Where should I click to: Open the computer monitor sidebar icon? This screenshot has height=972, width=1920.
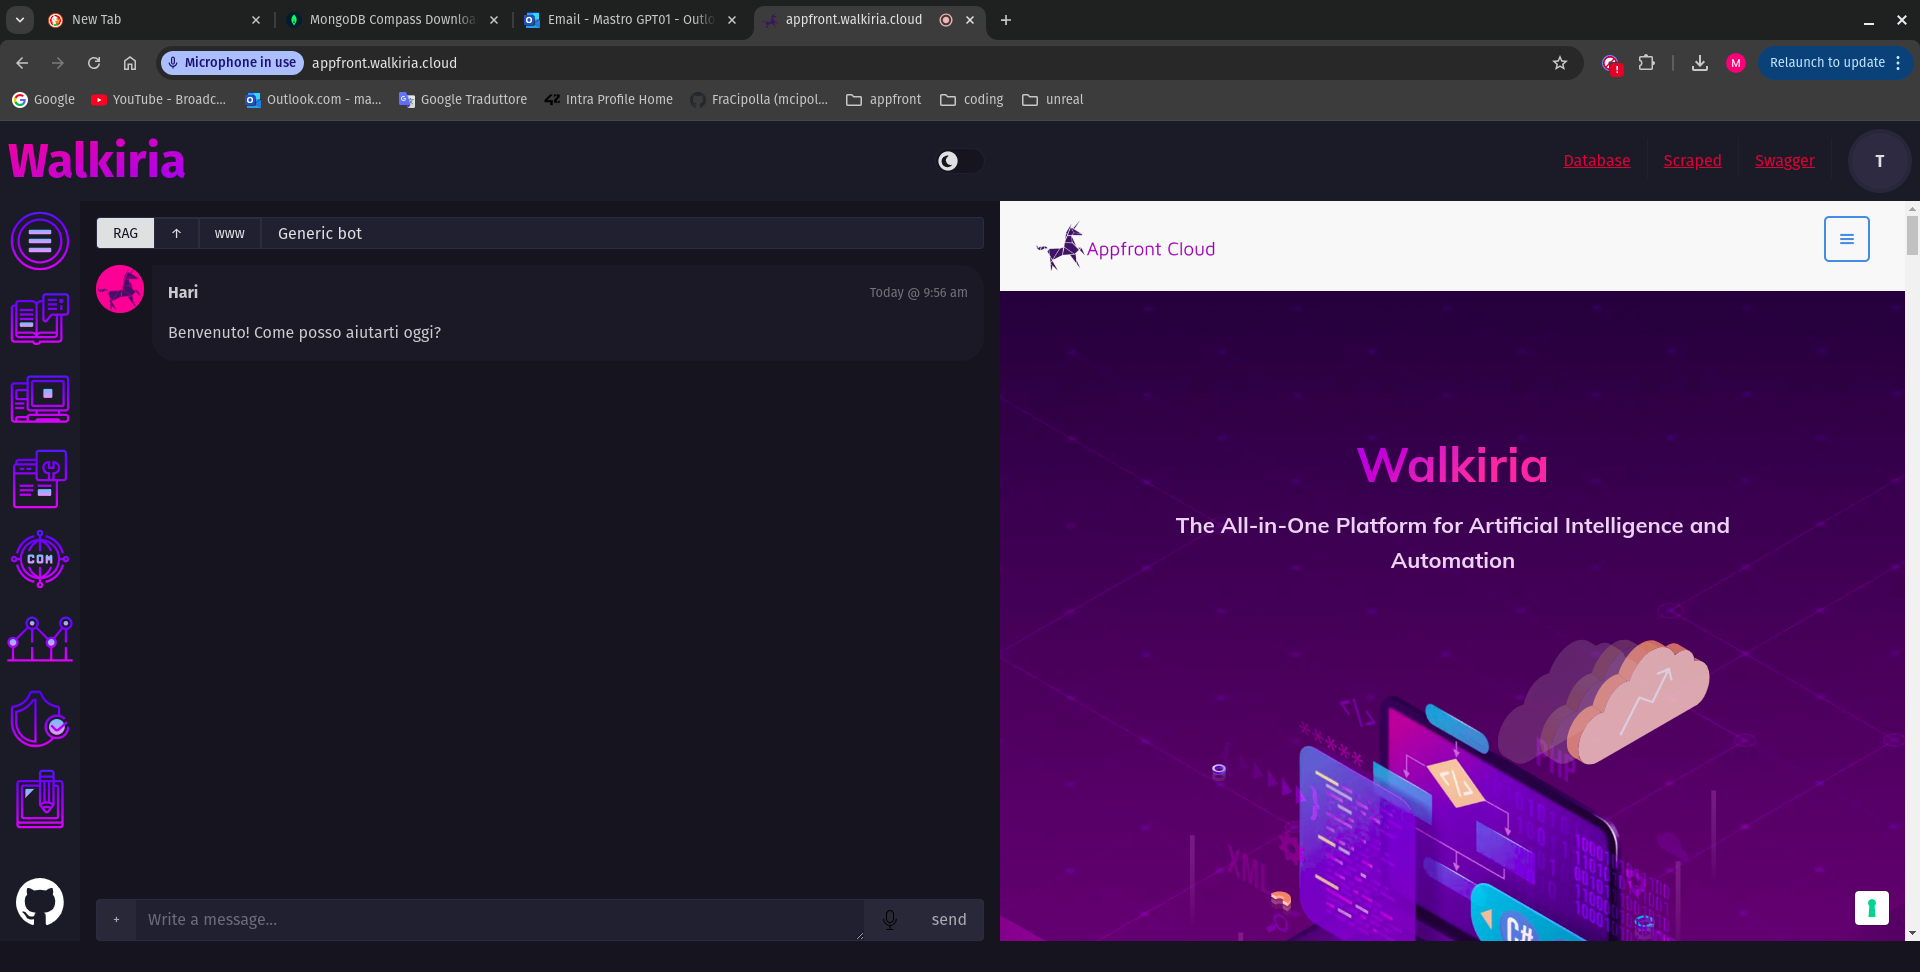pyautogui.click(x=40, y=399)
